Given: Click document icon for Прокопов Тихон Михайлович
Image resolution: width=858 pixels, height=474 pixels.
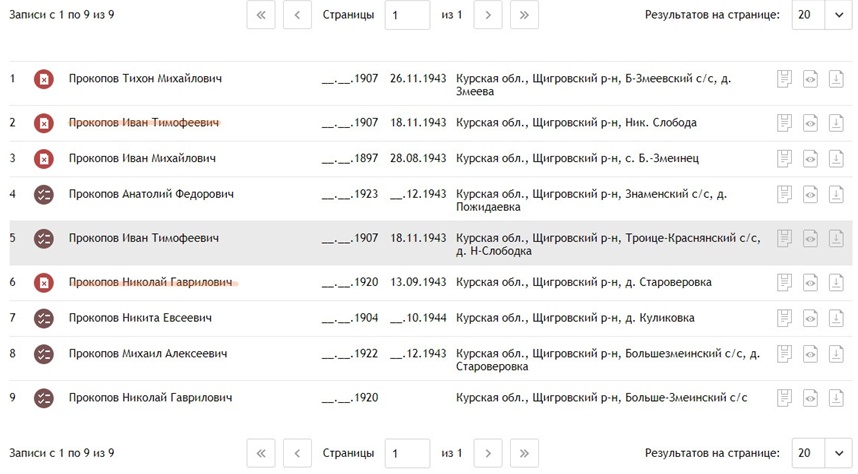Looking at the screenshot, I should pyautogui.click(x=784, y=79).
